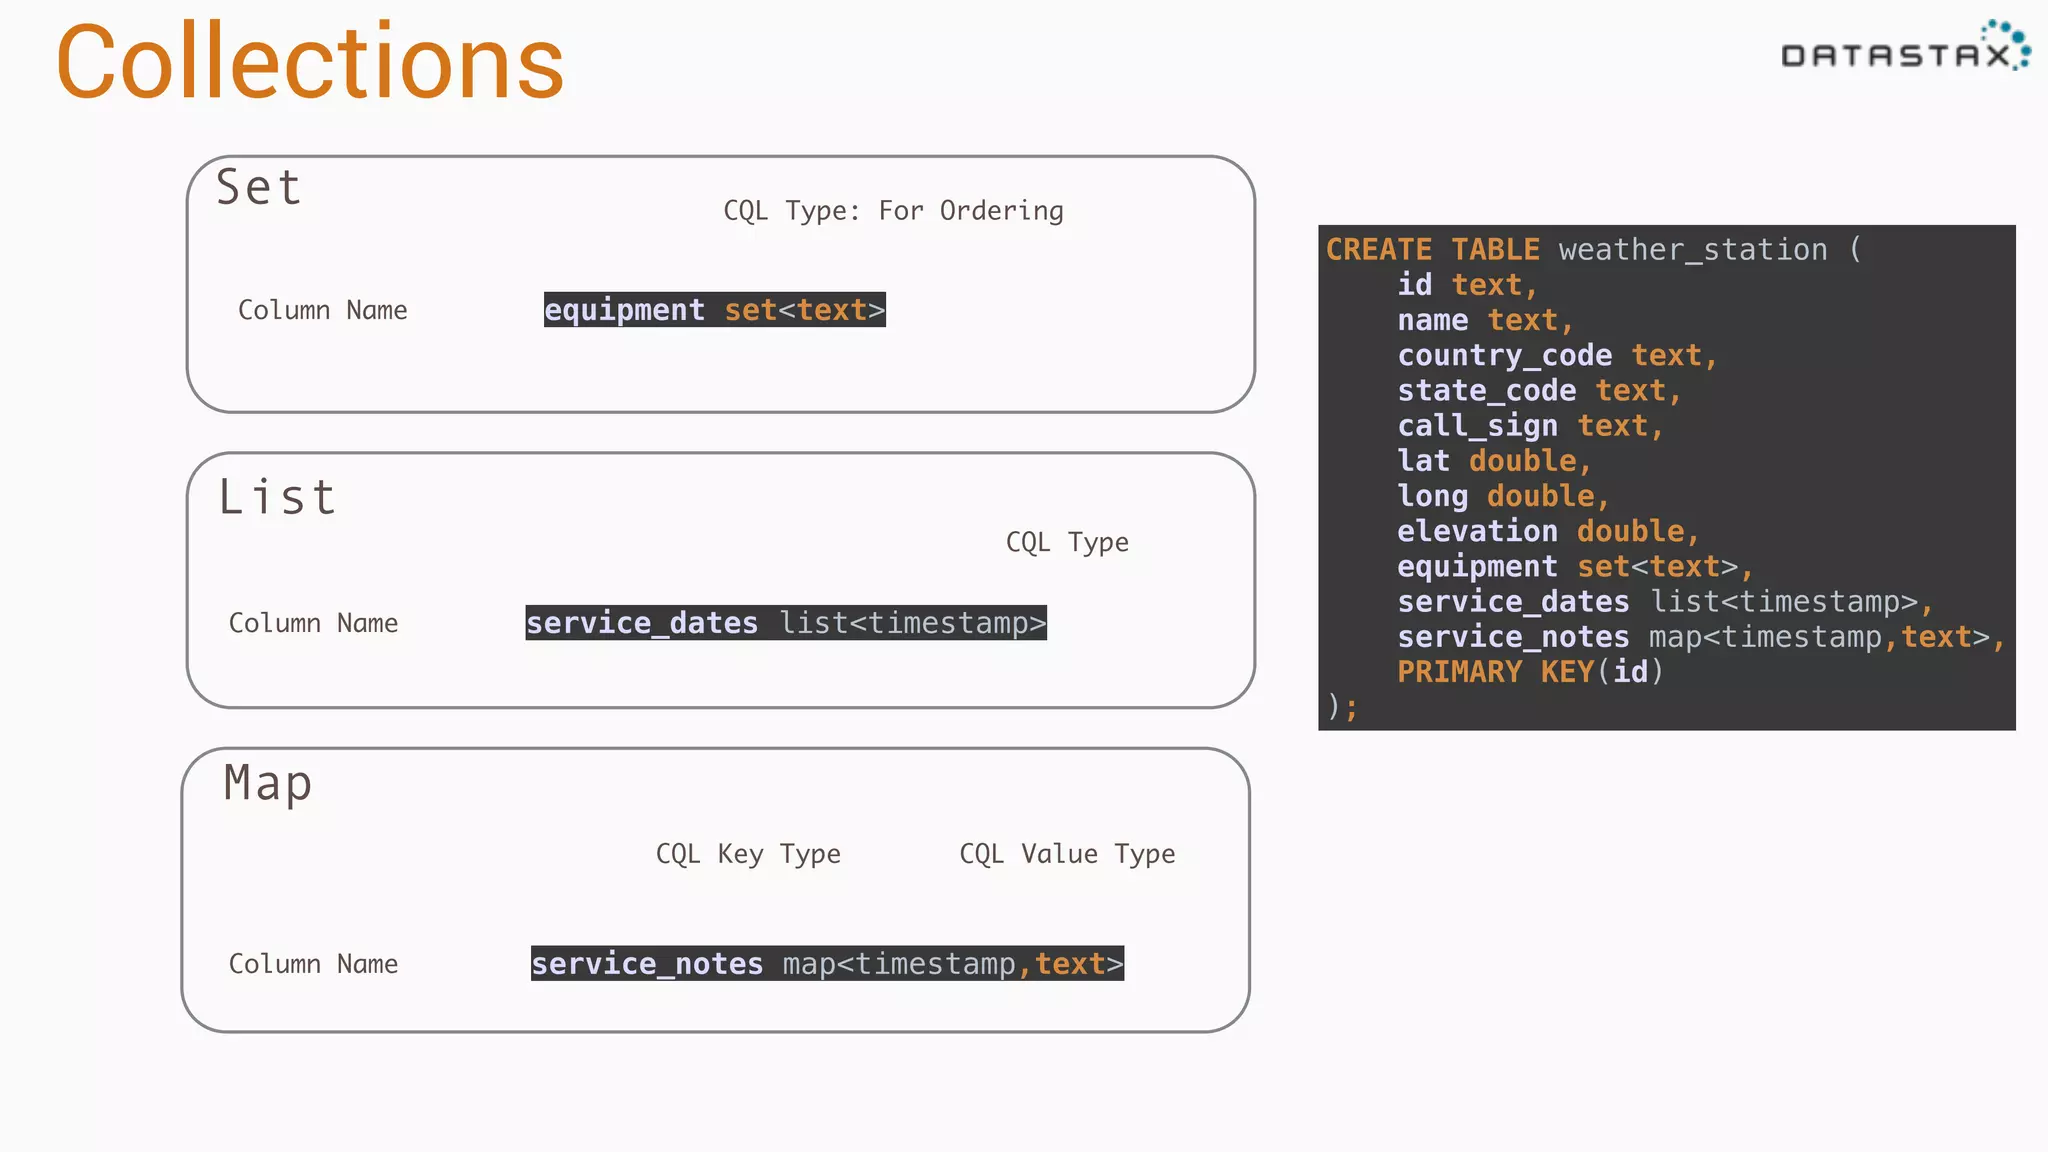The width and height of the screenshot is (2048, 1152).
Task: Click the CREATE TABLE weather_station line
Action: pyautogui.click(x=1593, y=249)
